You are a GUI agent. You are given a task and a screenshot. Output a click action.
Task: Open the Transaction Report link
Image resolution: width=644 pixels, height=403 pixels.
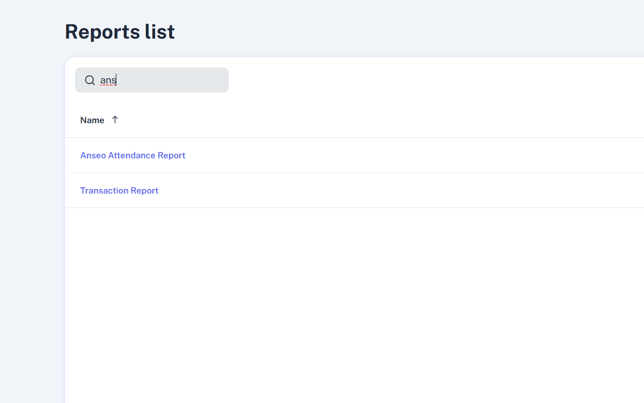coord(119,191)
